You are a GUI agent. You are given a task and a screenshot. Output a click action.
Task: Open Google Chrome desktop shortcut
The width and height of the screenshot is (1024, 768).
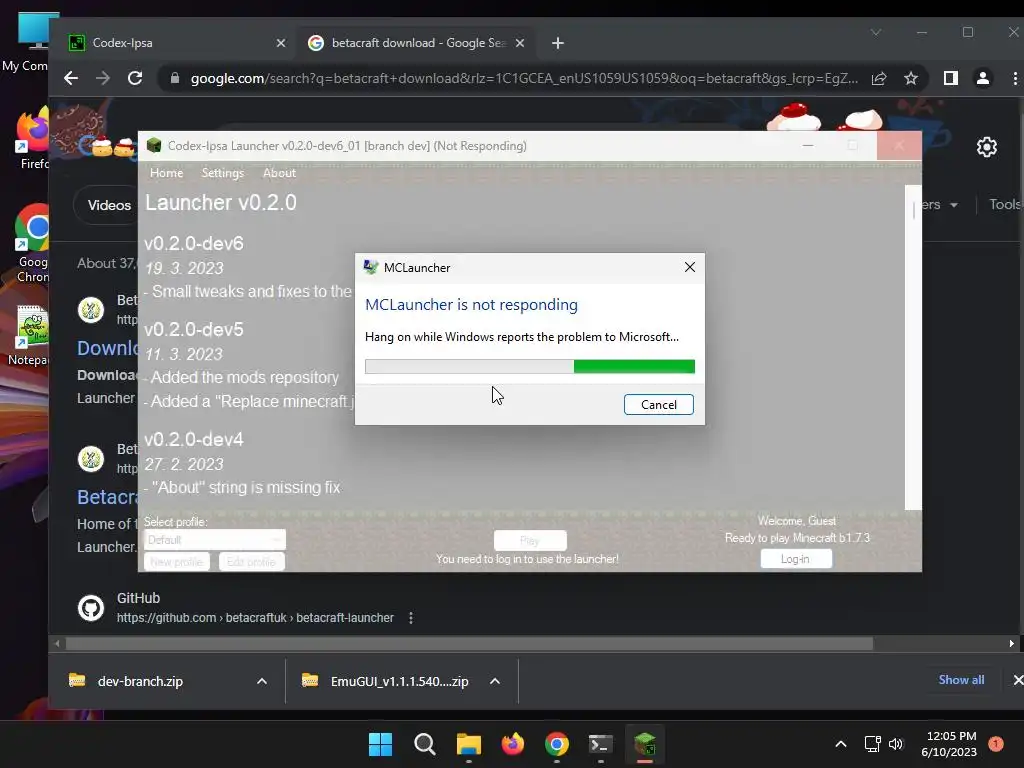32,244
